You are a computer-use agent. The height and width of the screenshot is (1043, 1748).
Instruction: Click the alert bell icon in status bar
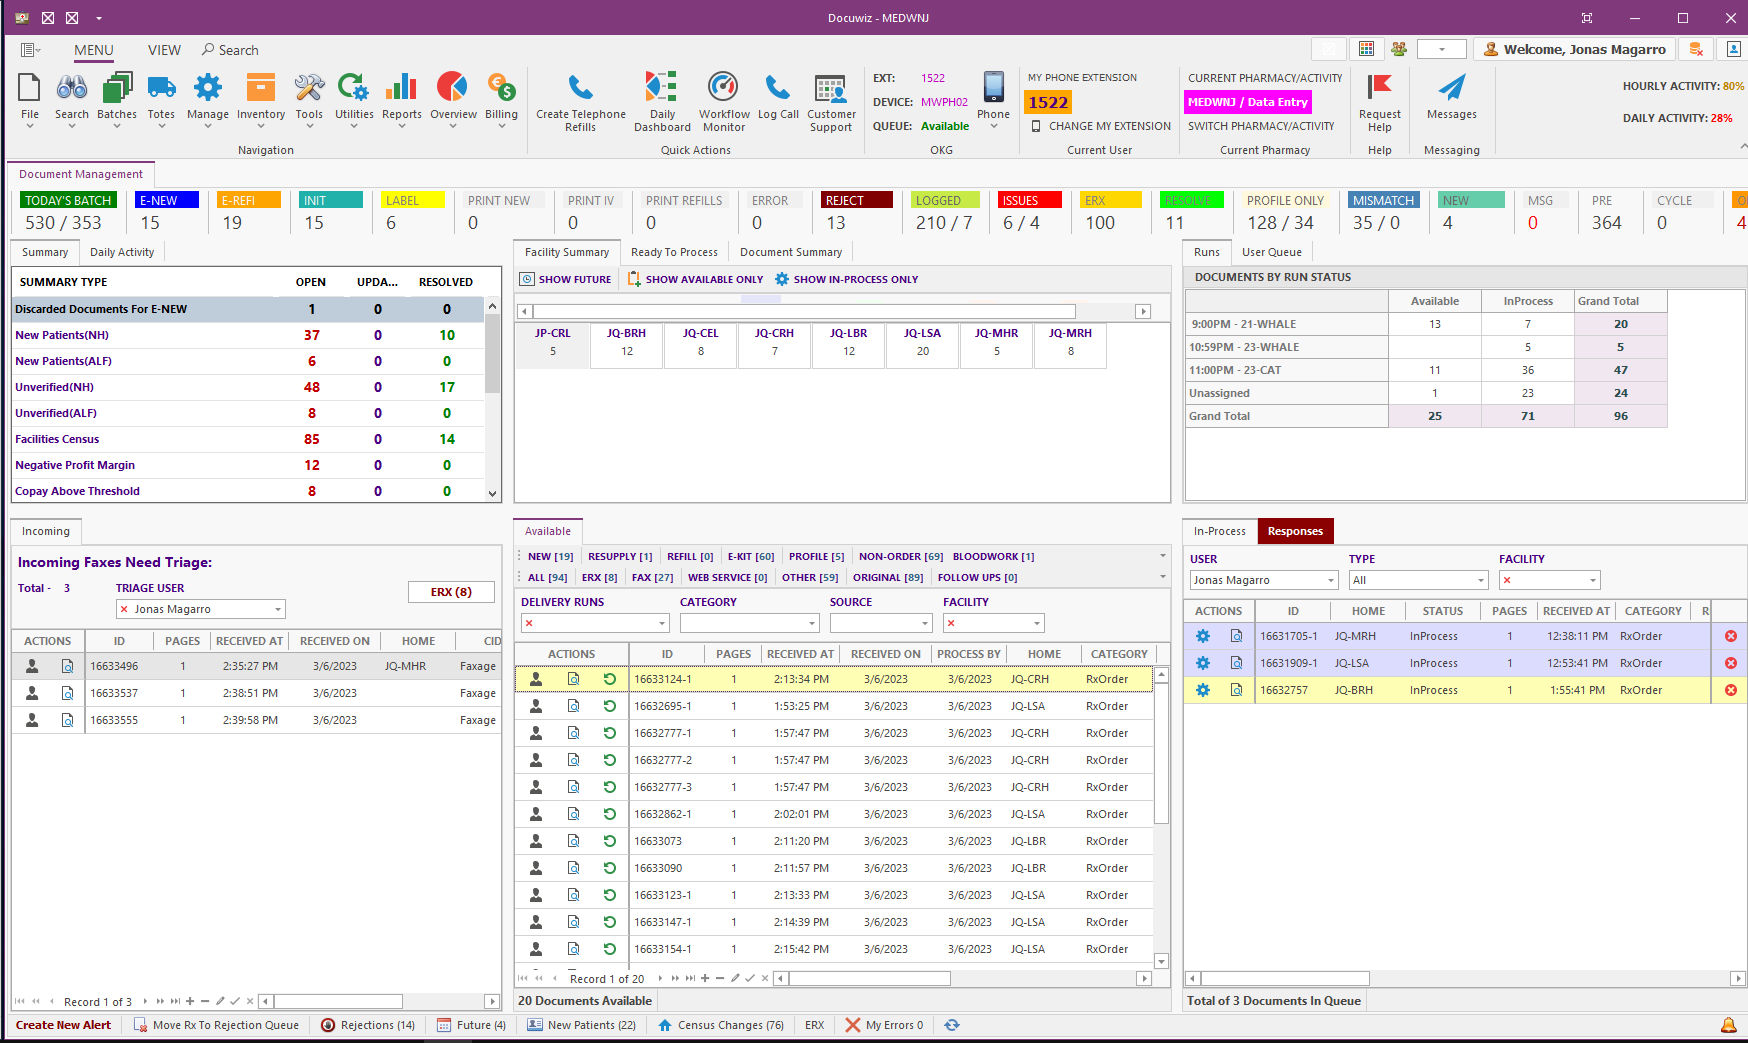(1728, 1025)
